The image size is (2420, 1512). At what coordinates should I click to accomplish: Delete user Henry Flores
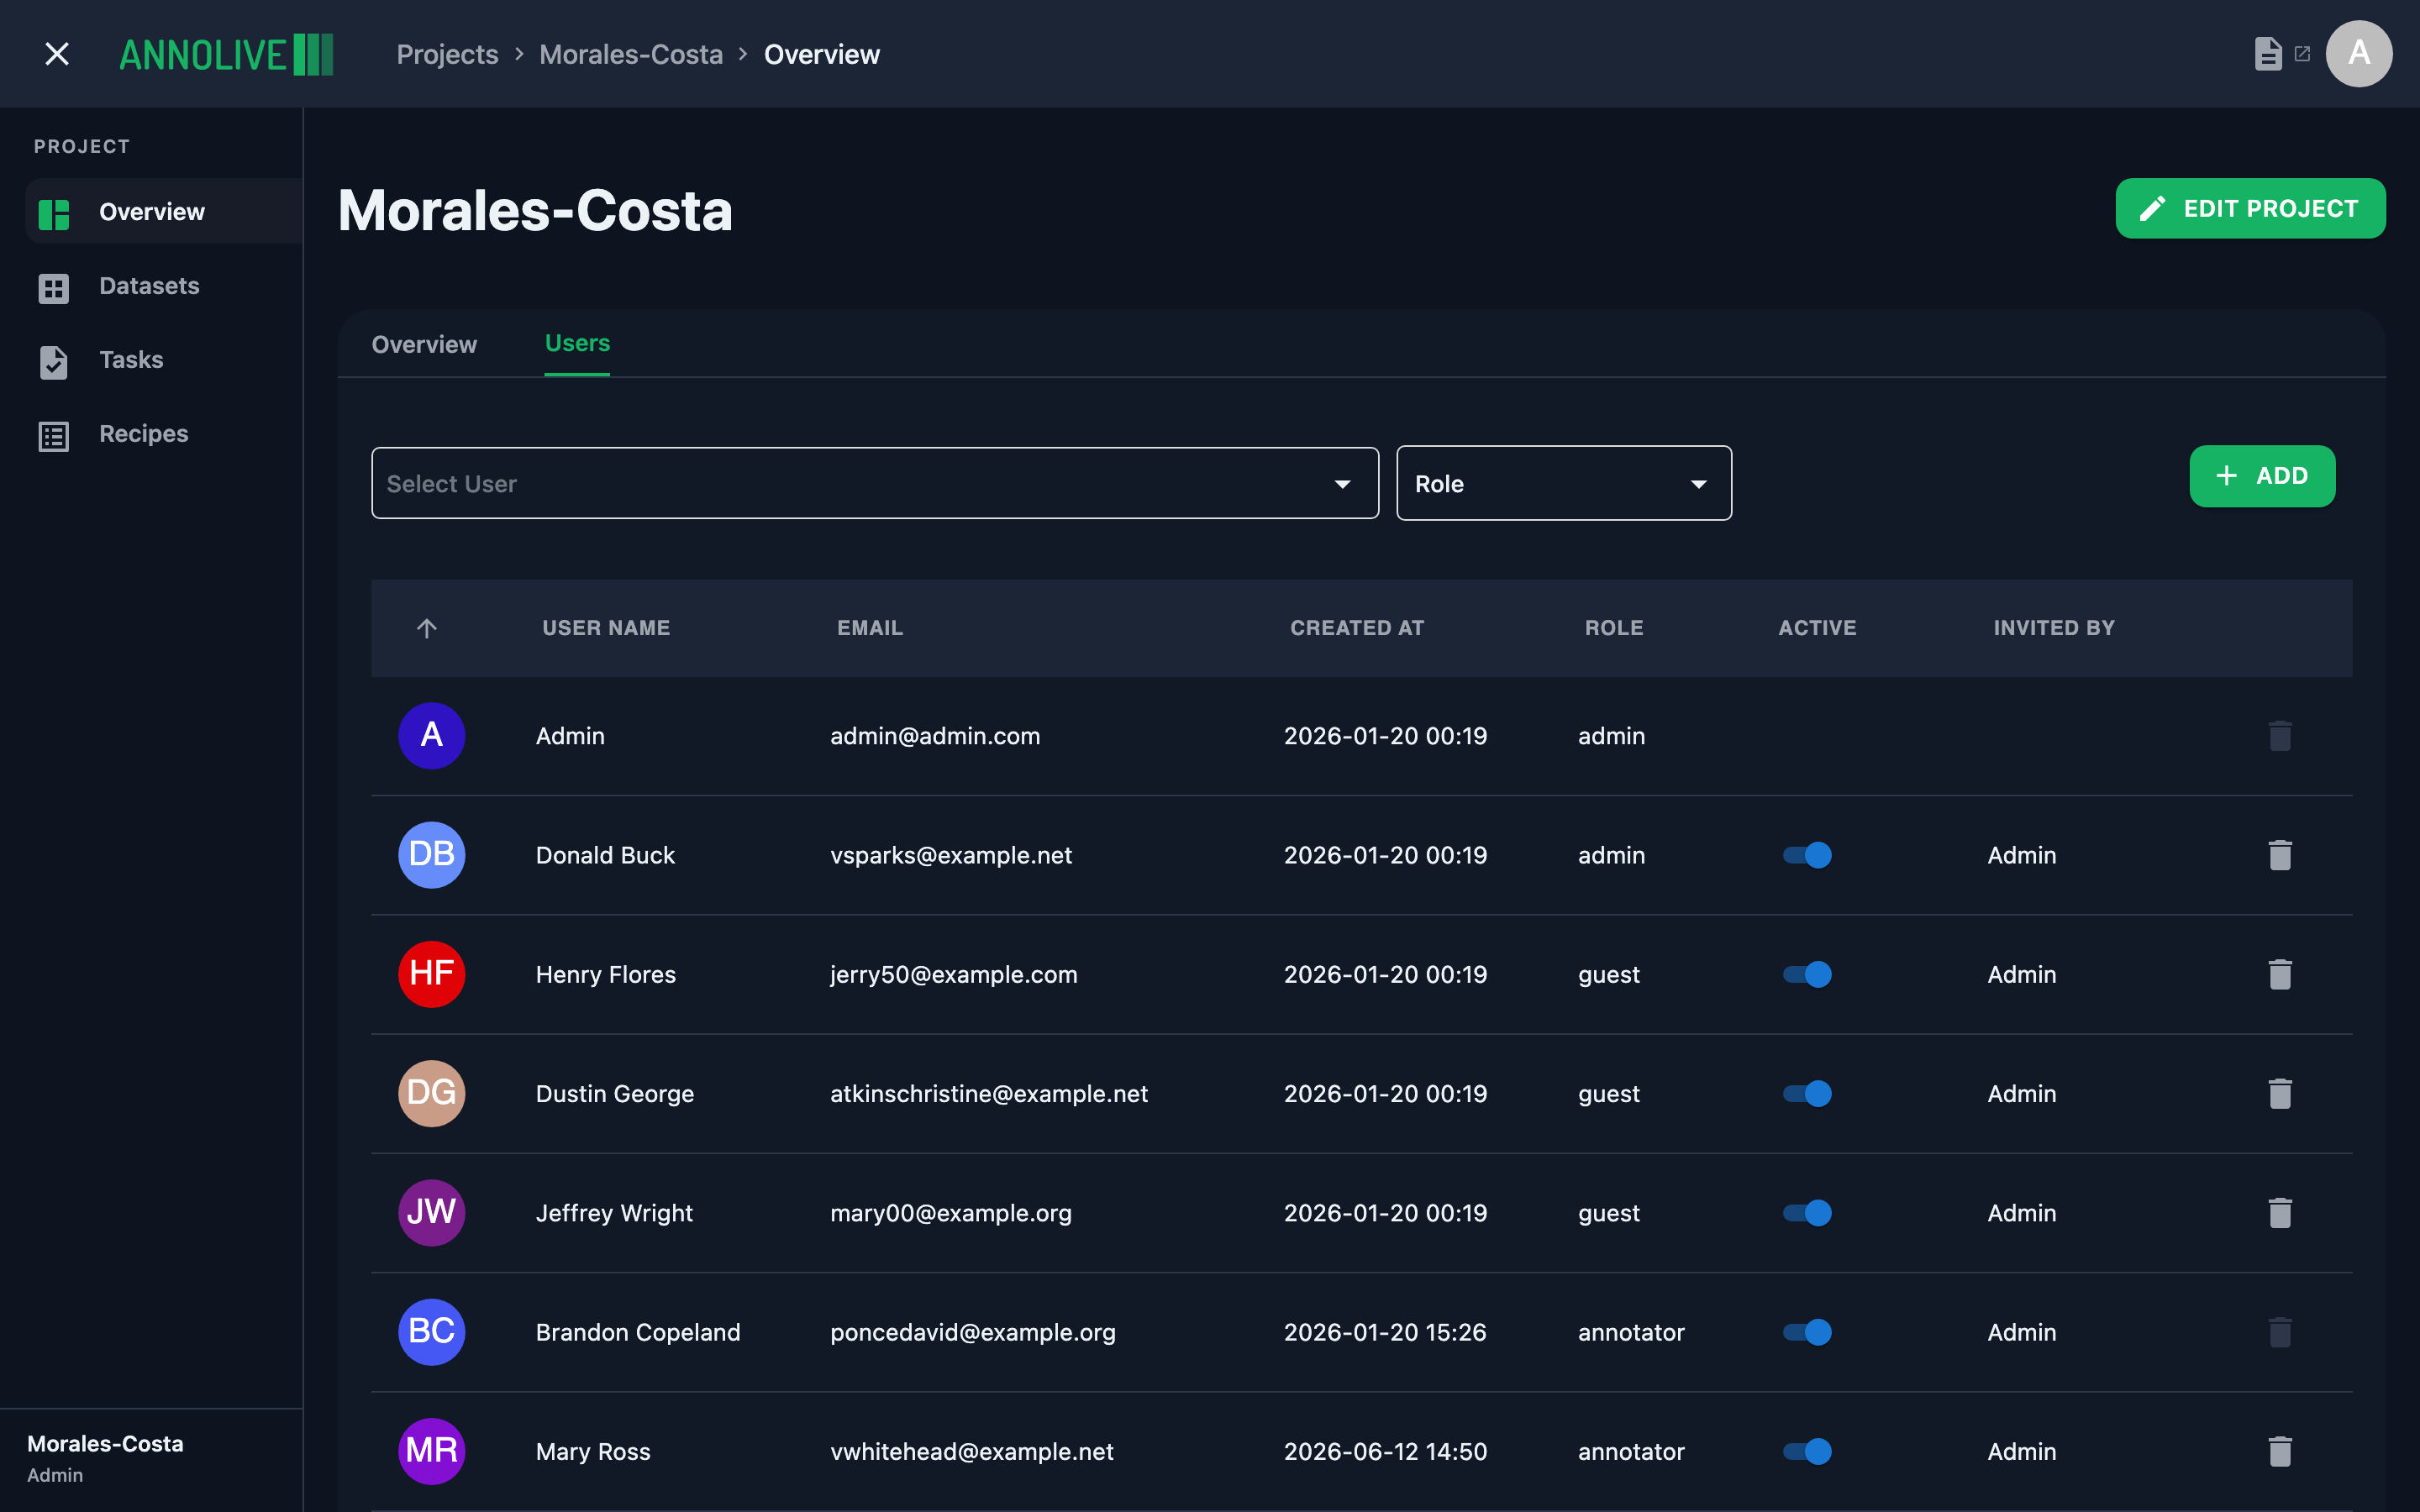point(2280,974)
